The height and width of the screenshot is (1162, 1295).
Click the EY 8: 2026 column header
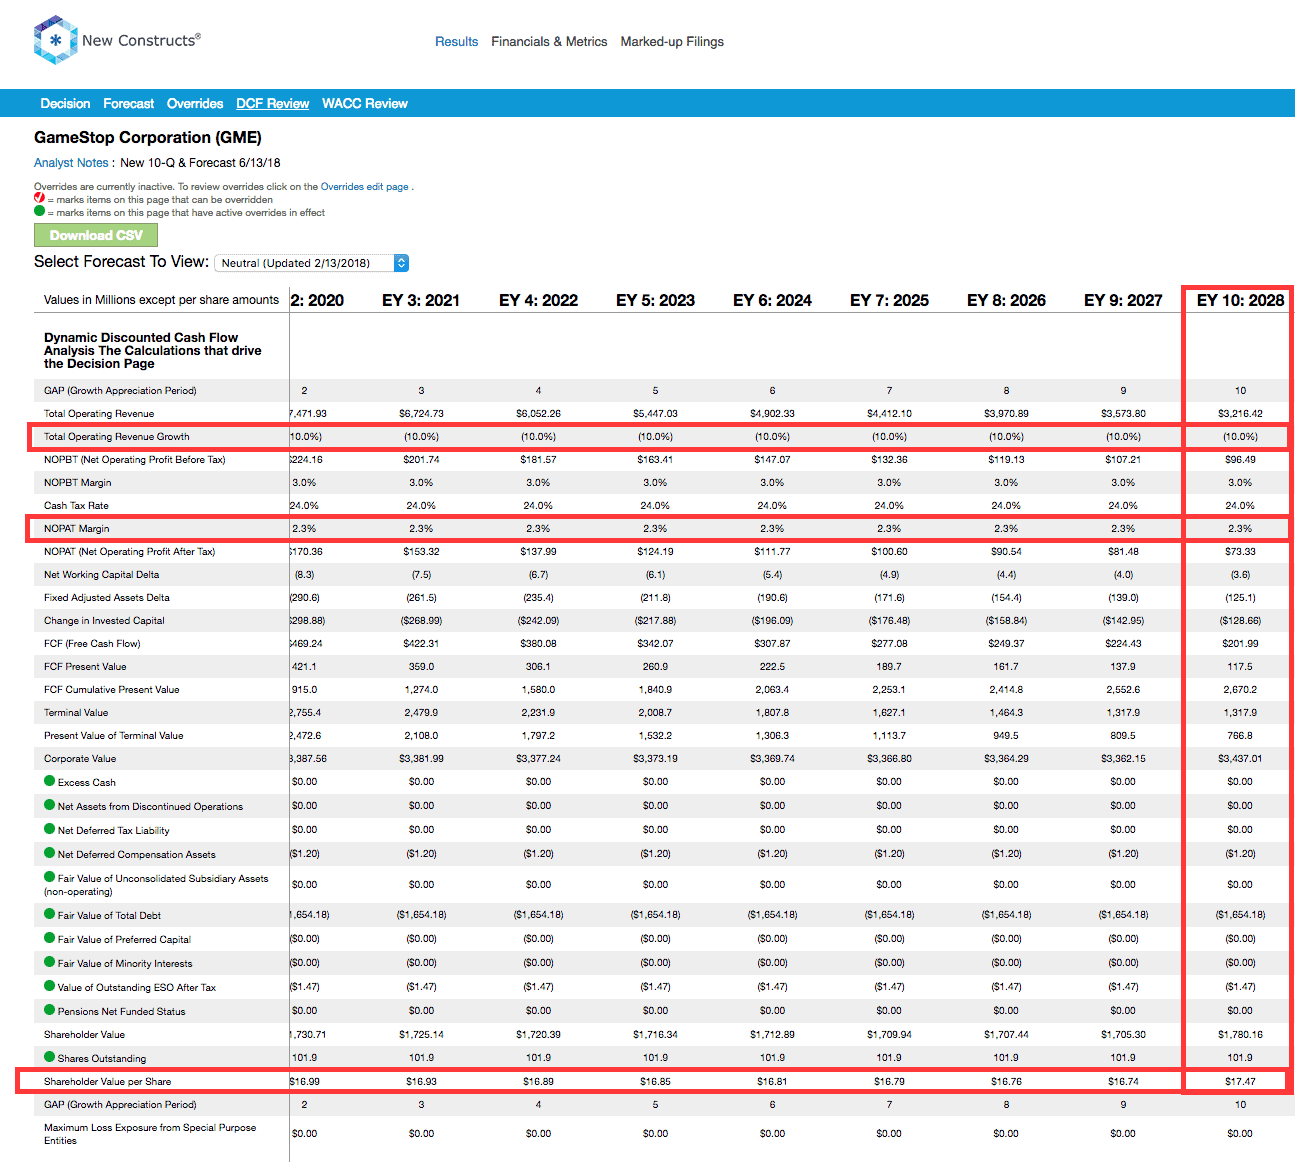pyautogui.click(x=1006, y=300)
